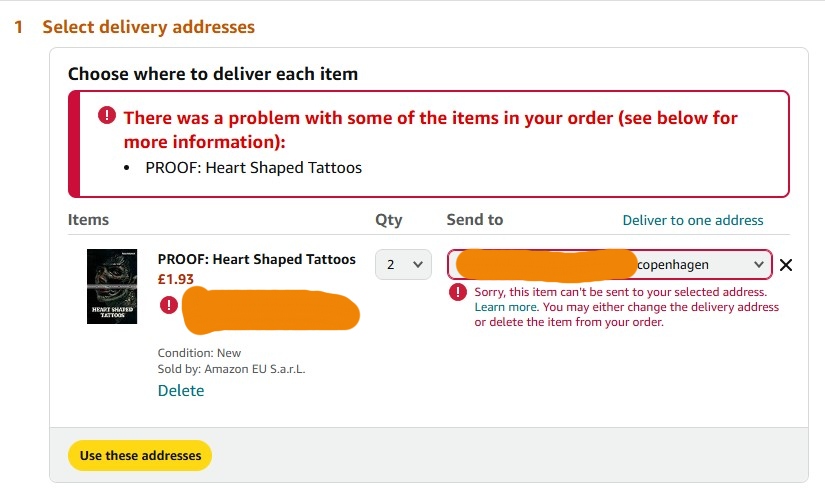
Task: Click the £1.93 price text
Action: coord(176,279)
